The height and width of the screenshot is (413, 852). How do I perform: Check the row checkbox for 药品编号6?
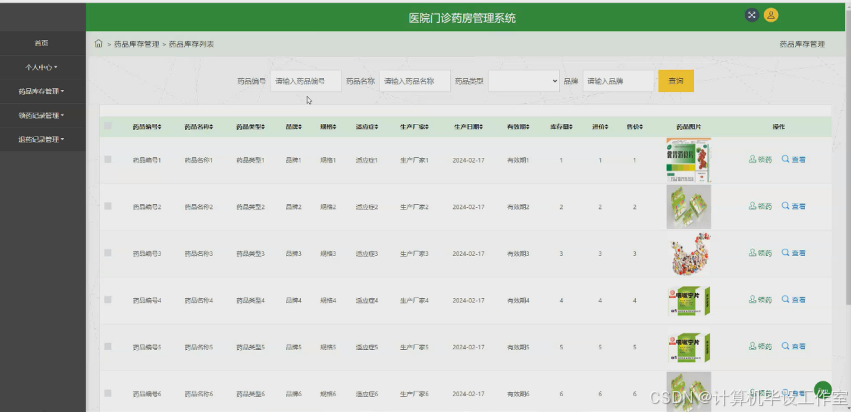108,393
